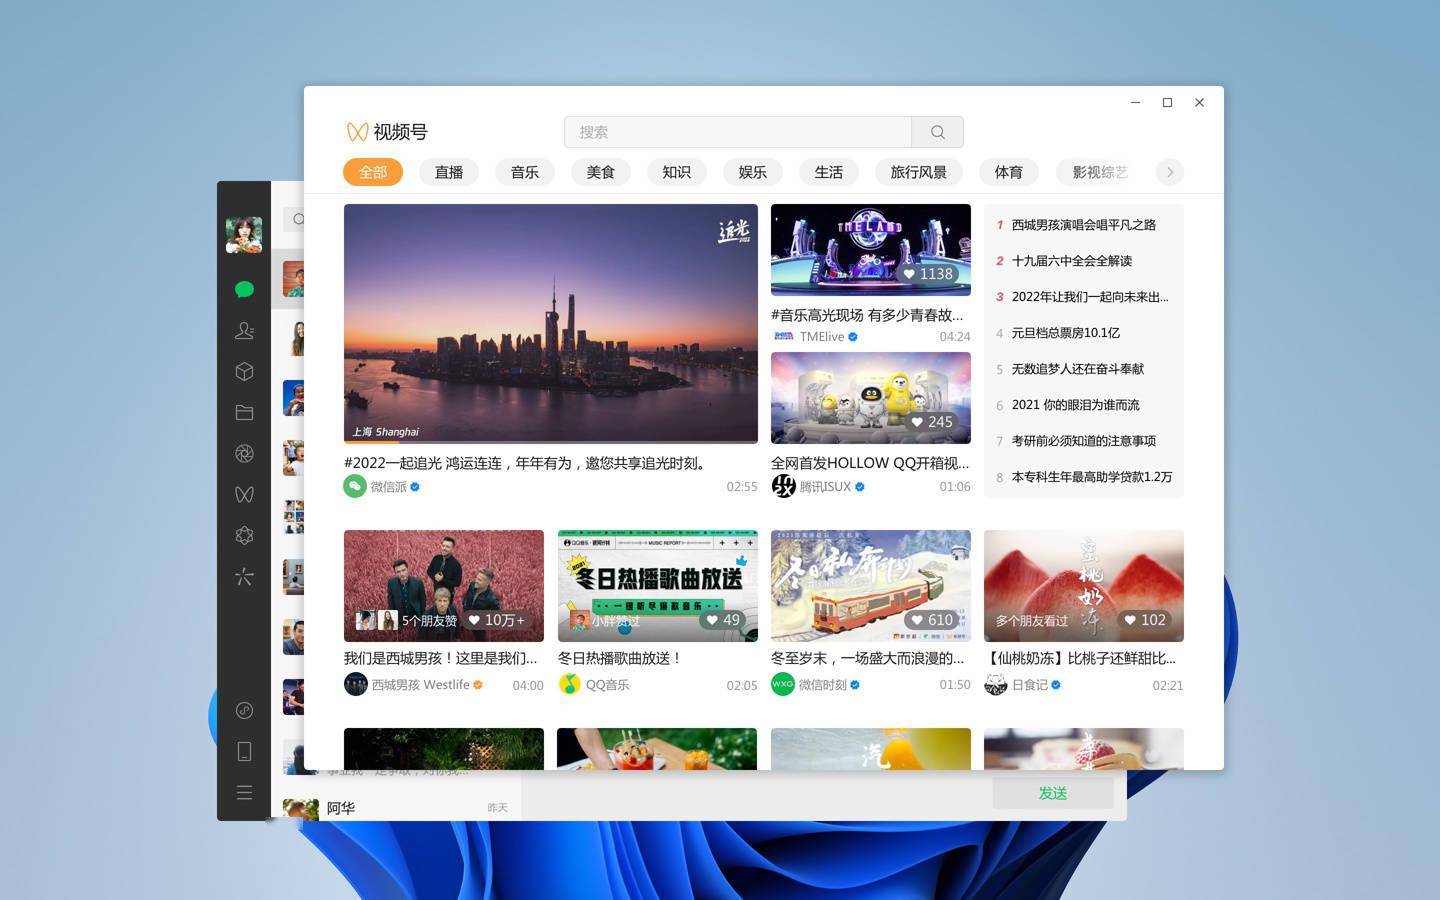Open the Moments aperture icon in sidebar
Viewport: 1440px width, 900px height.
[244, 453]
